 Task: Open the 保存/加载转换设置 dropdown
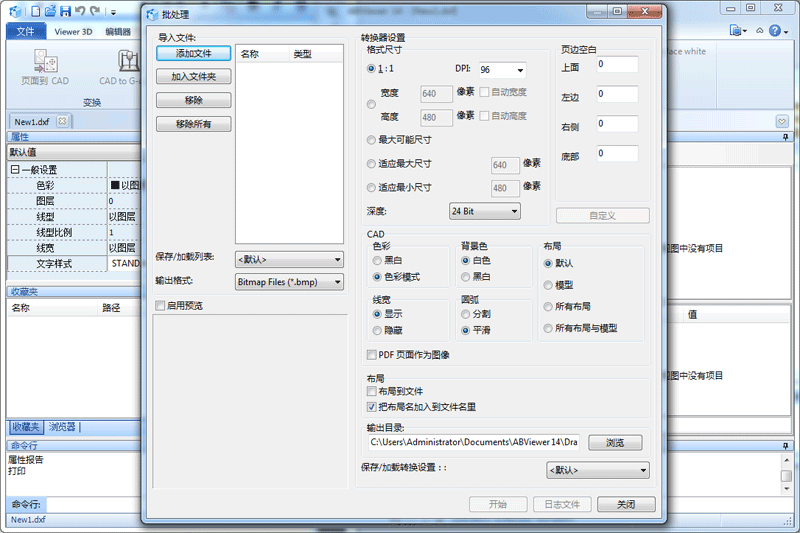tap(598, 470)
